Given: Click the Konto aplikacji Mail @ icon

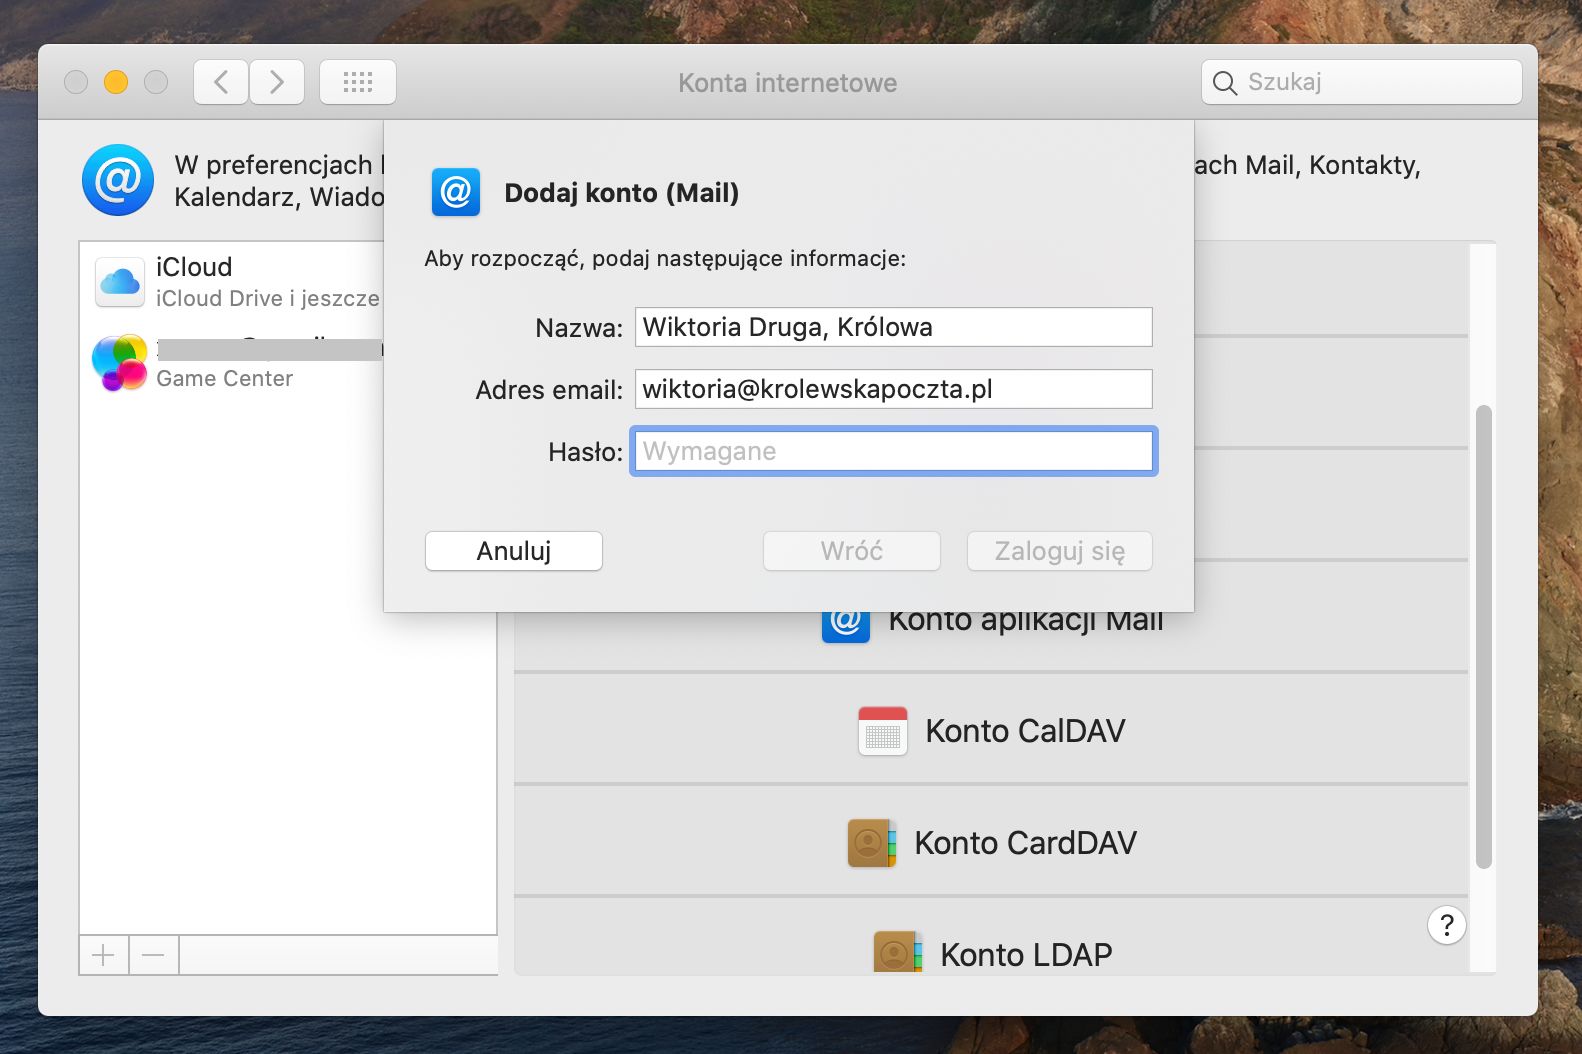Looking at the screenshot, I should pyautogui.click(x=846, y=625).
